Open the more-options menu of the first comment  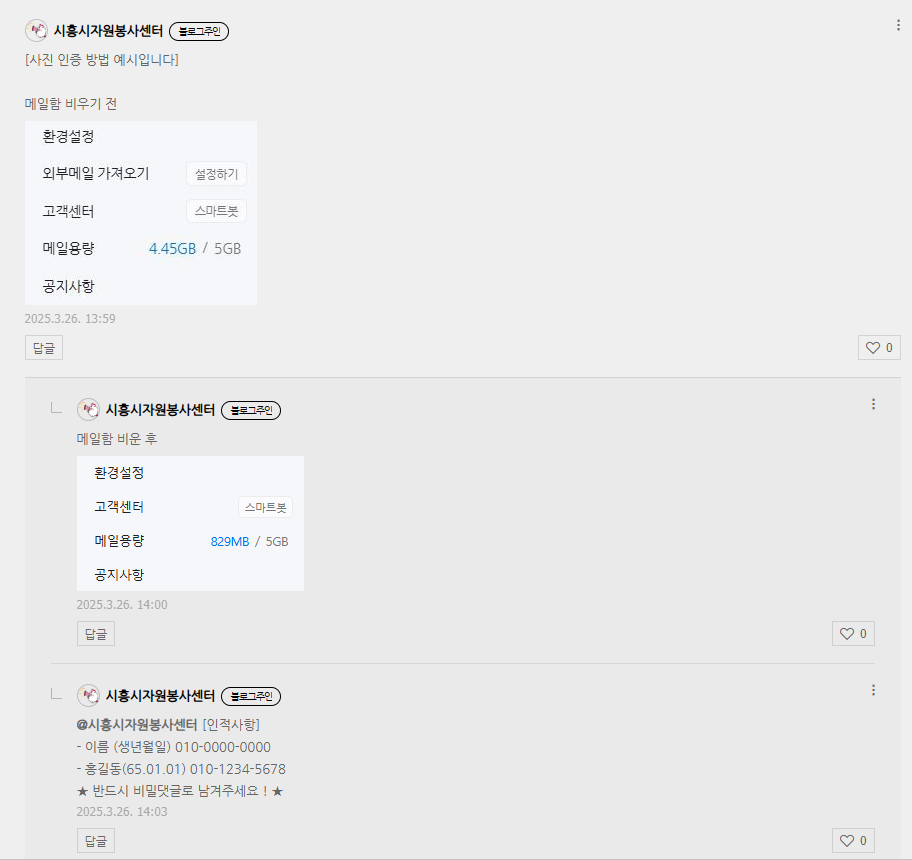click(x=898, y=25)
